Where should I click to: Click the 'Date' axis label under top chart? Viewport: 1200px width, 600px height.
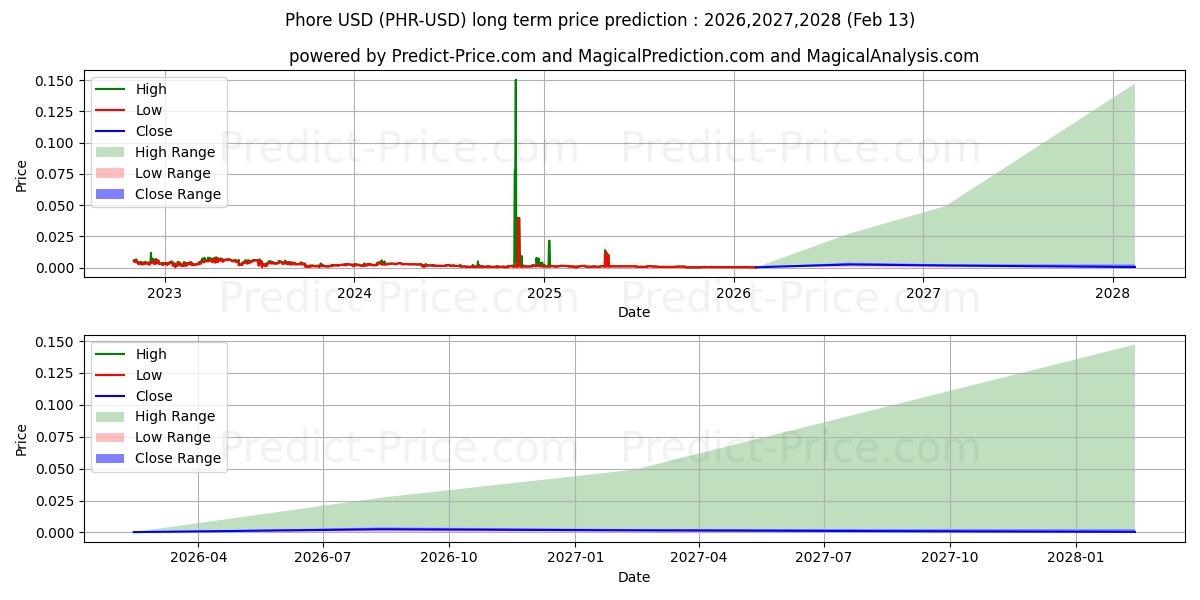click(634, 312)
